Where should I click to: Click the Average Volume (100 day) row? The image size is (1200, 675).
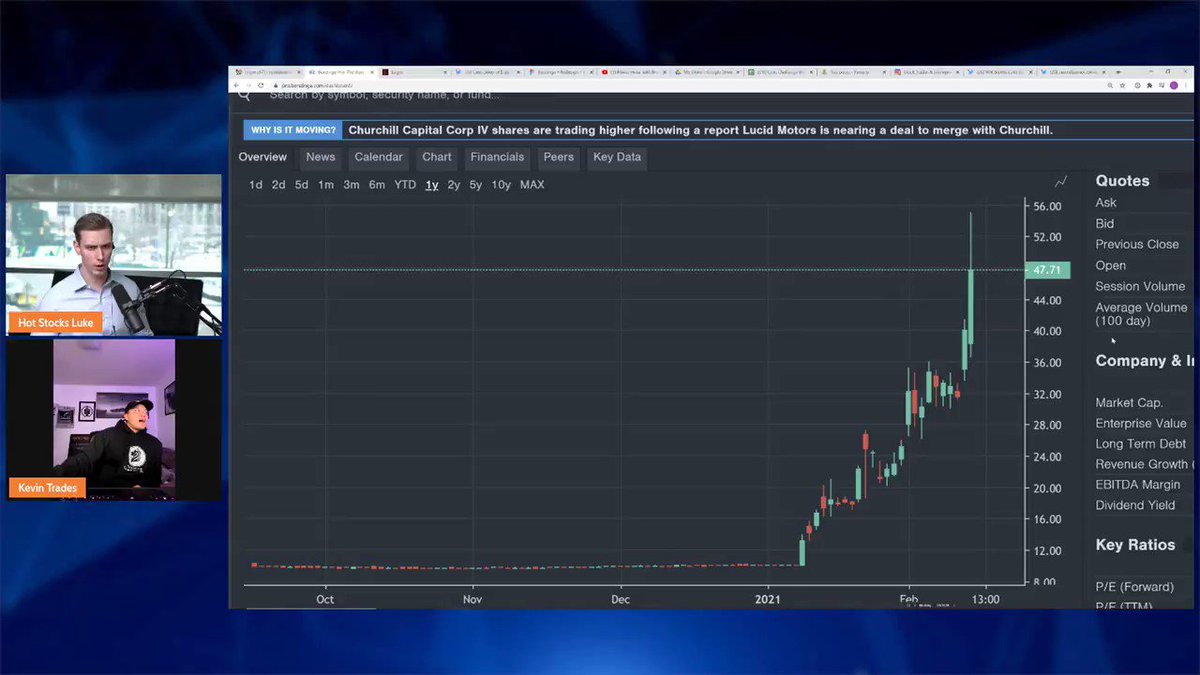[x=1141, y=314]
